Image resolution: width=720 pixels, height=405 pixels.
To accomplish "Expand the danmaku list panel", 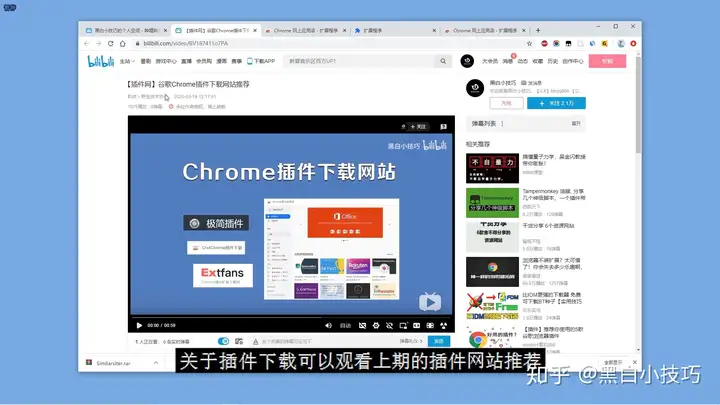I will tap(576, 124).
